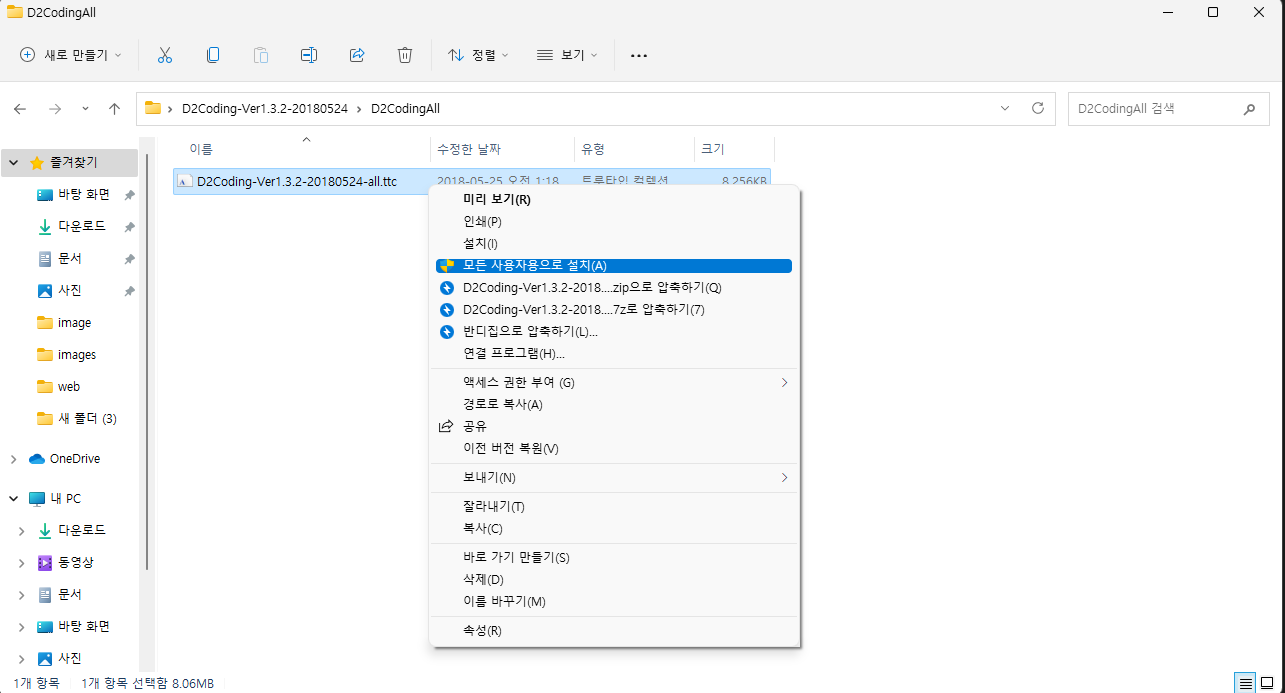This screenshot has height=693, width=1285.
Task: Click the search magnifier icon
Action: coord(1249,108)
